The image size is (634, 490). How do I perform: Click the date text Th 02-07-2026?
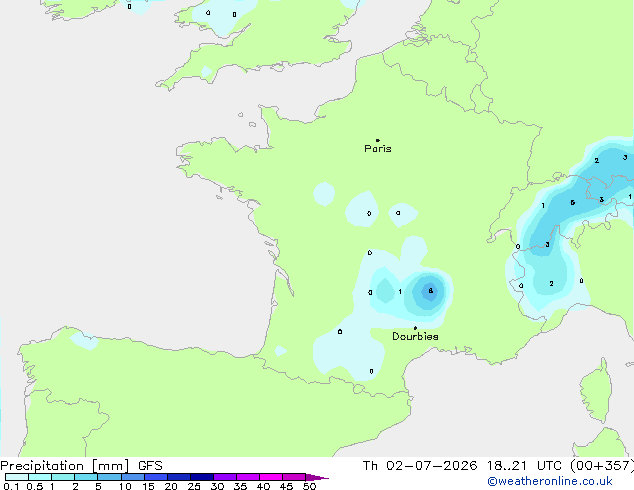[x=420, y=466]
